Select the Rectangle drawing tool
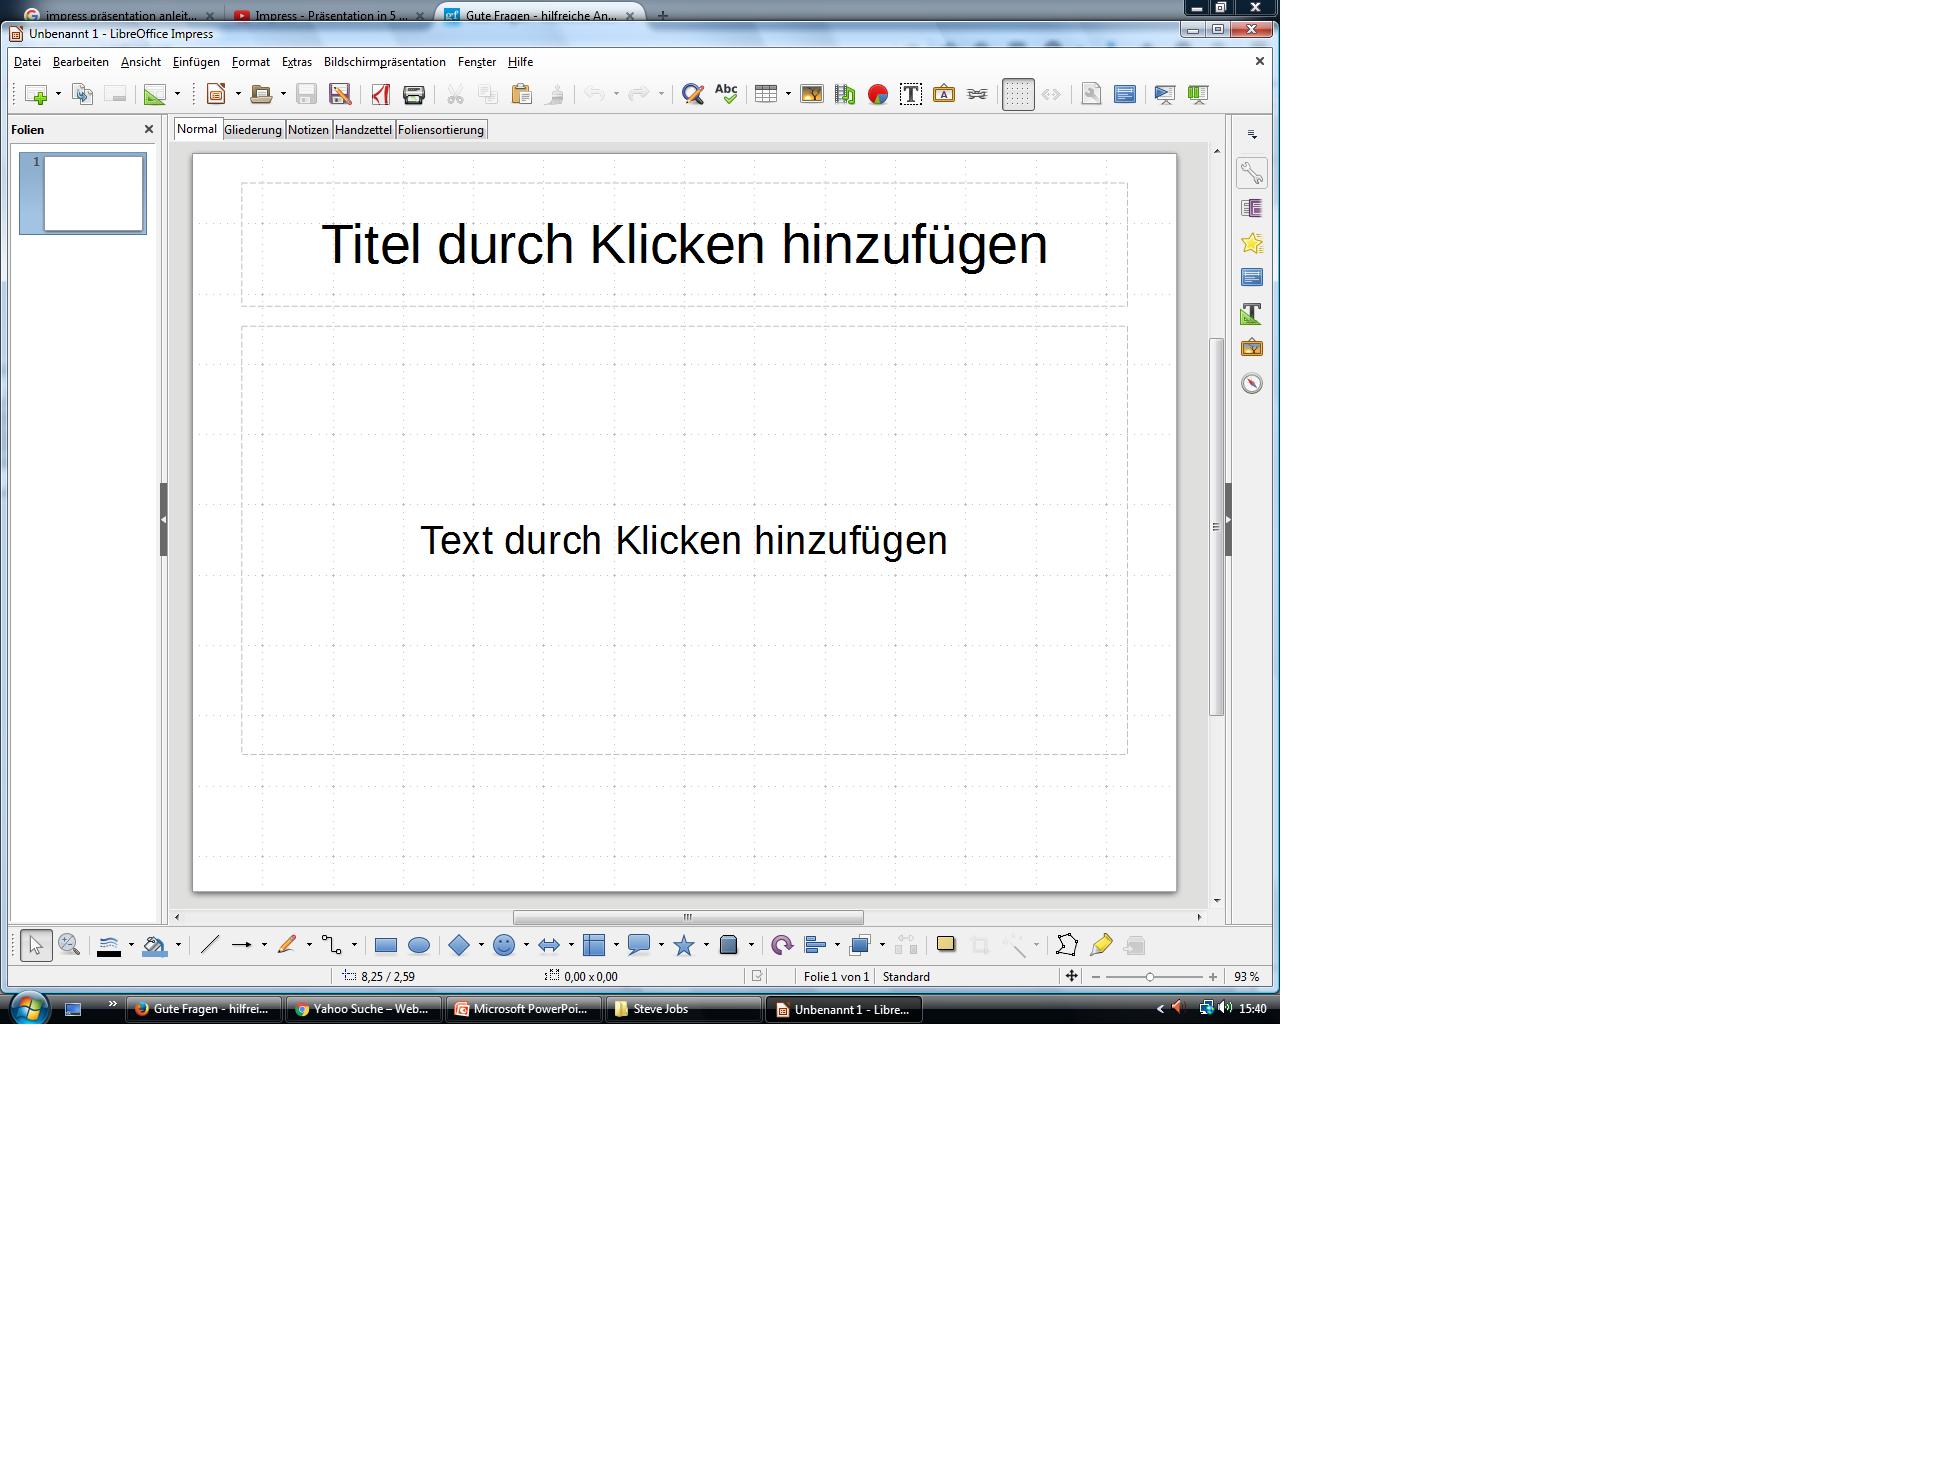The image size is (1959, 1469). (x=385, y=945)
